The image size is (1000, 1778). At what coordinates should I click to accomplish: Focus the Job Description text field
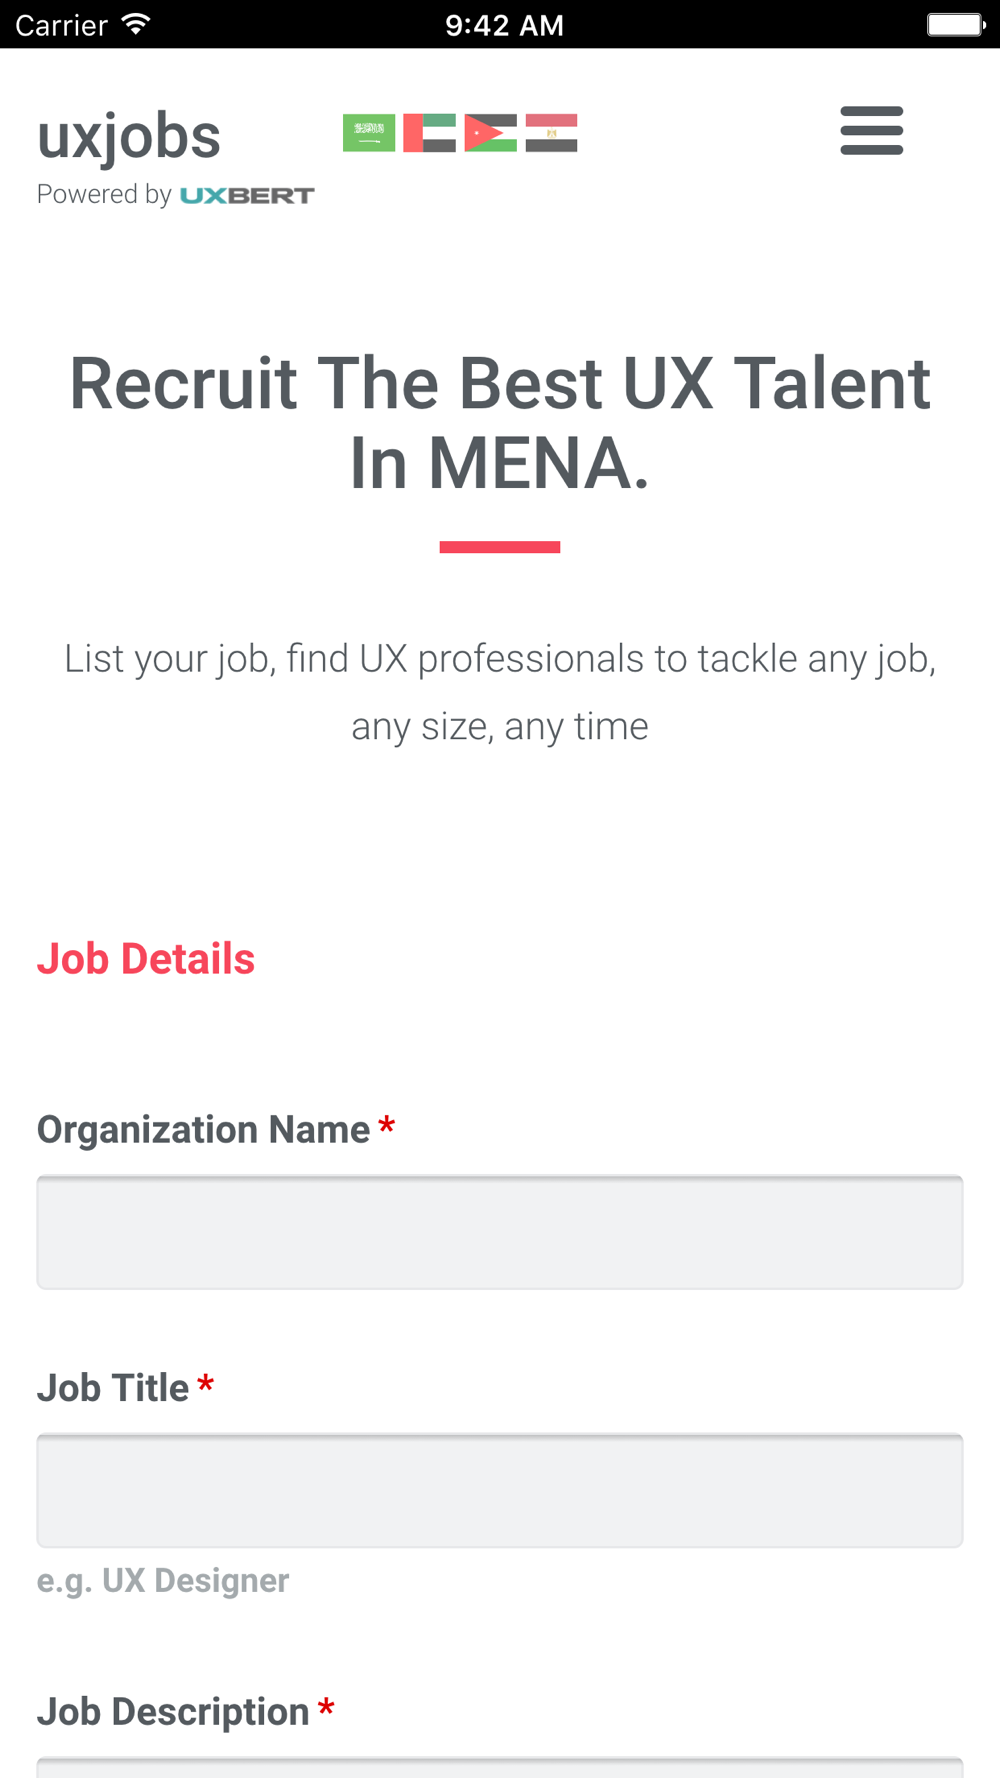(x=500, y=1767)
